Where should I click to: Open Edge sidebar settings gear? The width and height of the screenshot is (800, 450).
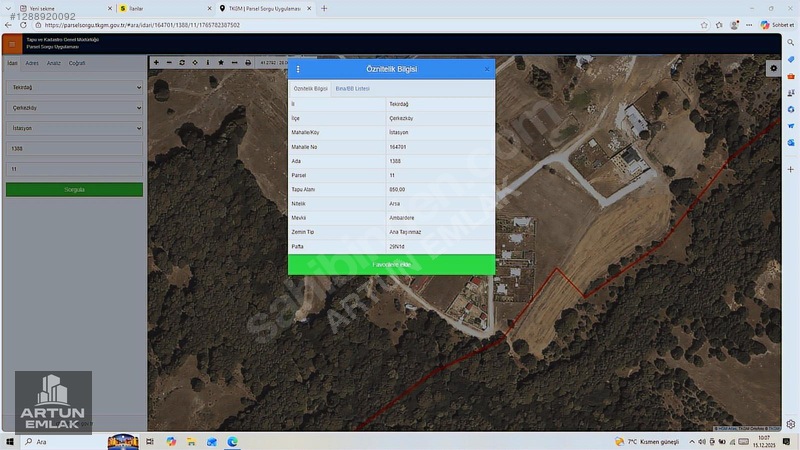[790, 424]
